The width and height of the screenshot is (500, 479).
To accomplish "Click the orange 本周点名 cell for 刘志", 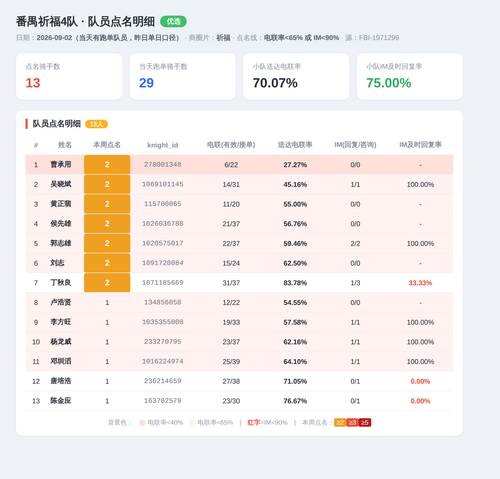I will [107, 263].
